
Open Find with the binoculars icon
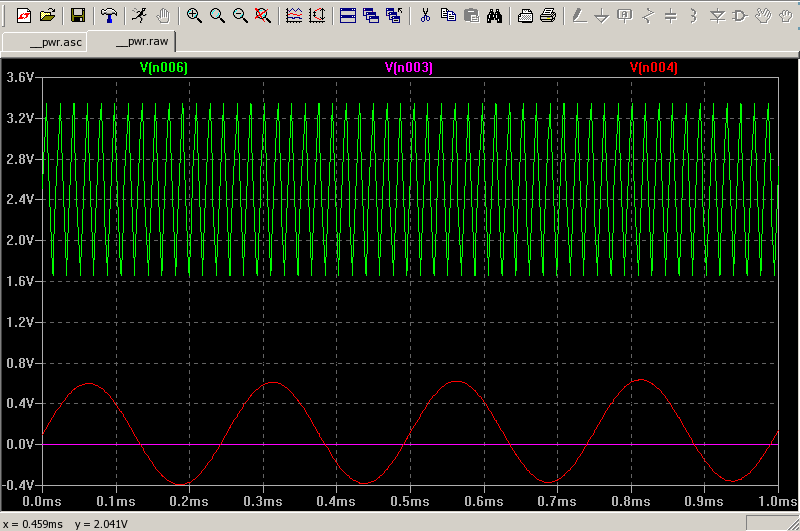(x=494, y=15)
